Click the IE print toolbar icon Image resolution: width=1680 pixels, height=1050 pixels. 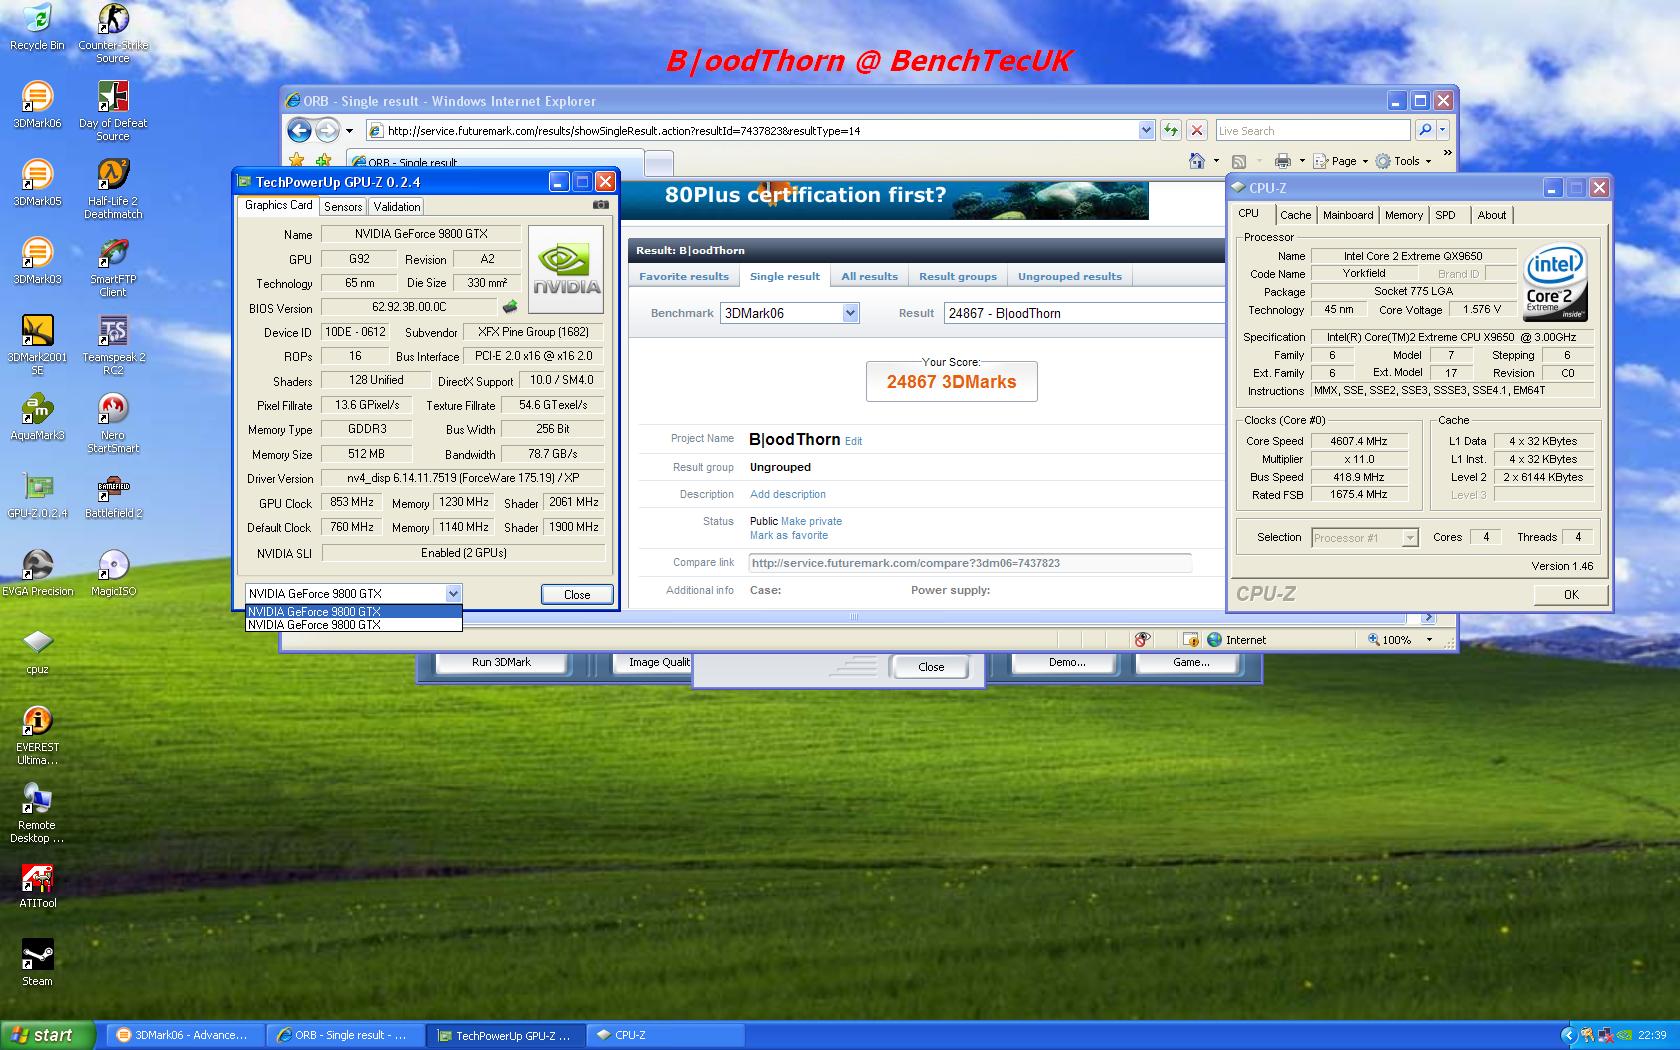1282,161
